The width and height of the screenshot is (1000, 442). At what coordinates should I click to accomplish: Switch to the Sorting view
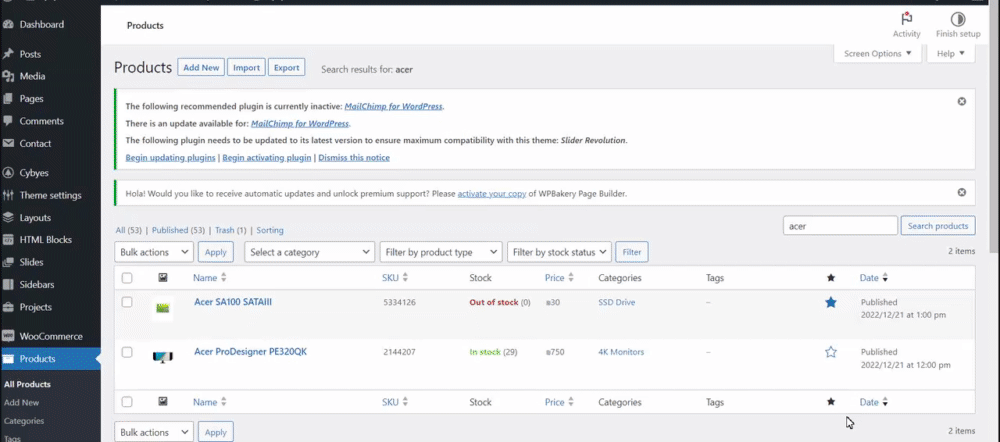pyautogui.click(x=270, y=230)
